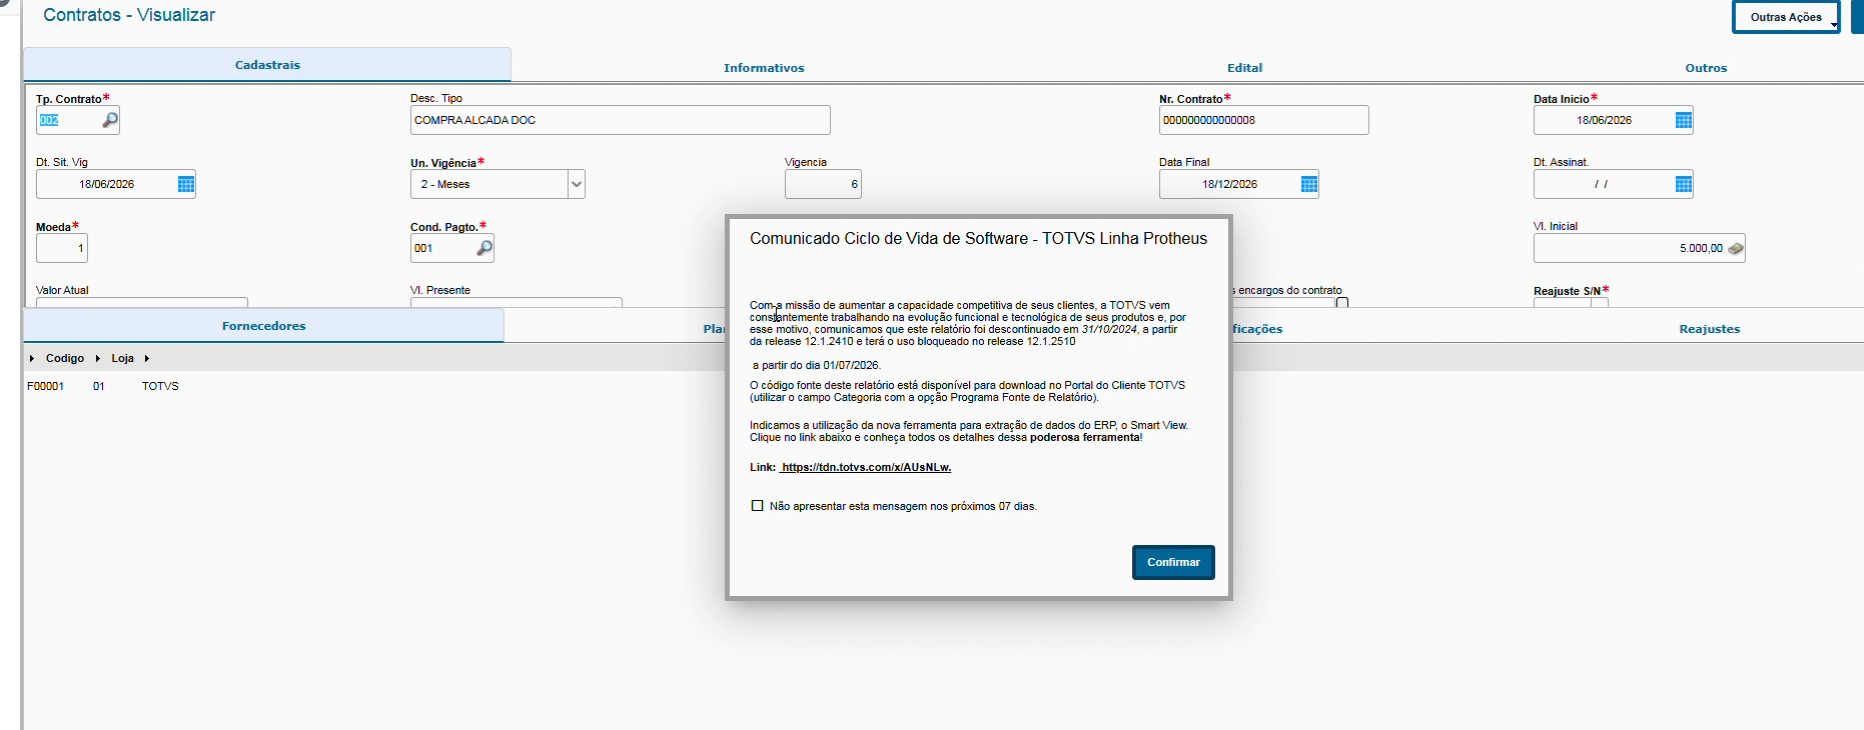The image size is (1864, 730).
Task: Open the Cond. Pagto lookup magnifier
Action: tap(484, 248)
